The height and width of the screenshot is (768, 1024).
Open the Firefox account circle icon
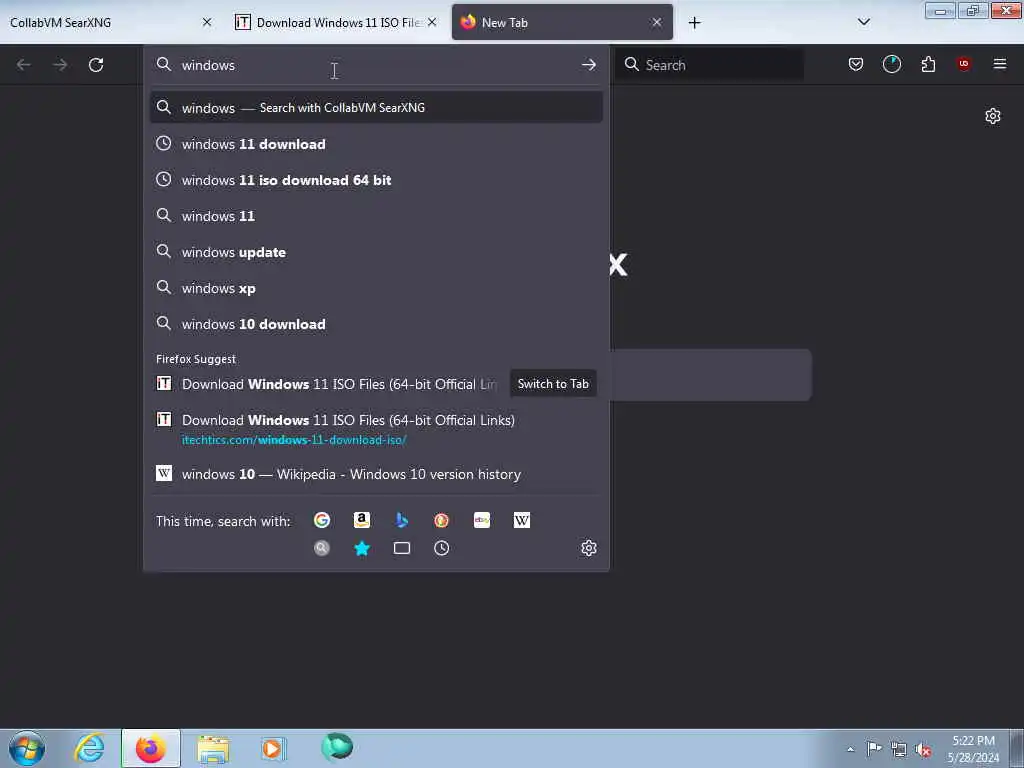[x=891, y=64]
